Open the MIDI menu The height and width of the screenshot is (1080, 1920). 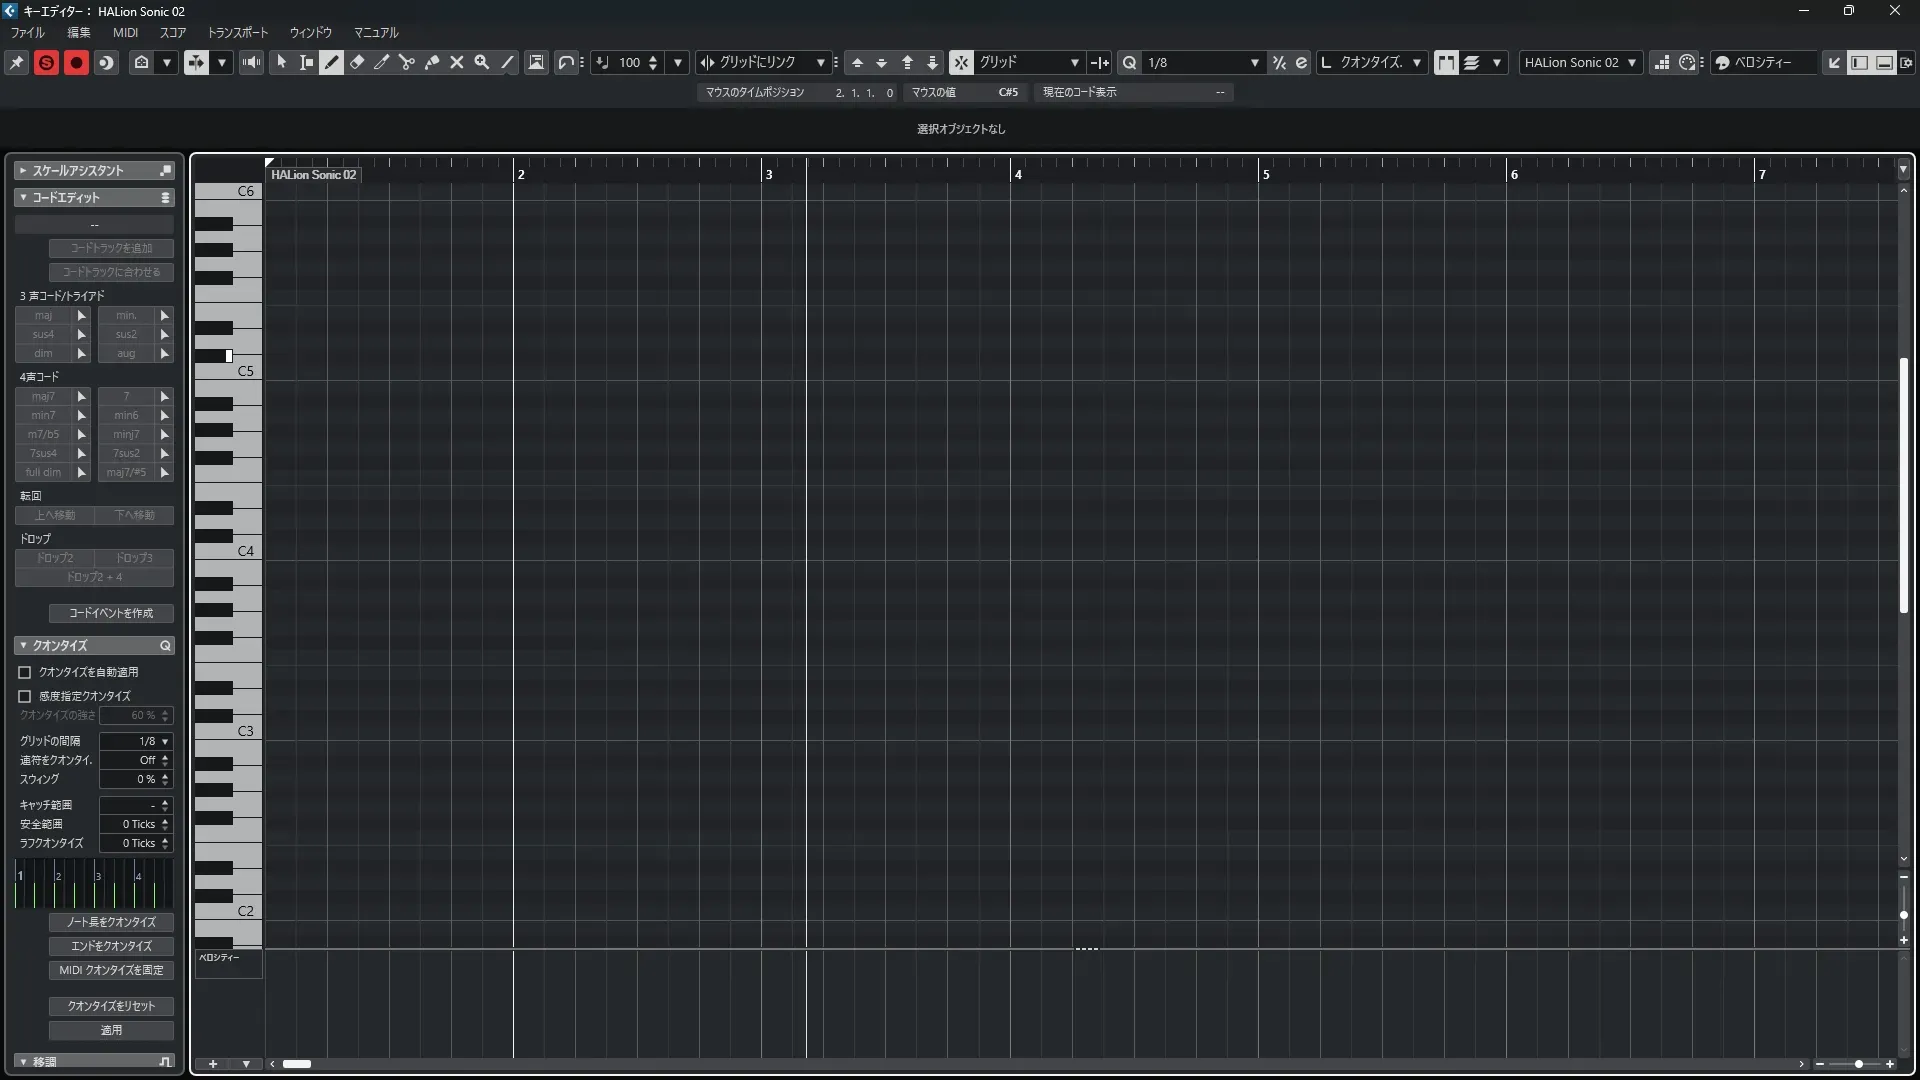[125, 32]
